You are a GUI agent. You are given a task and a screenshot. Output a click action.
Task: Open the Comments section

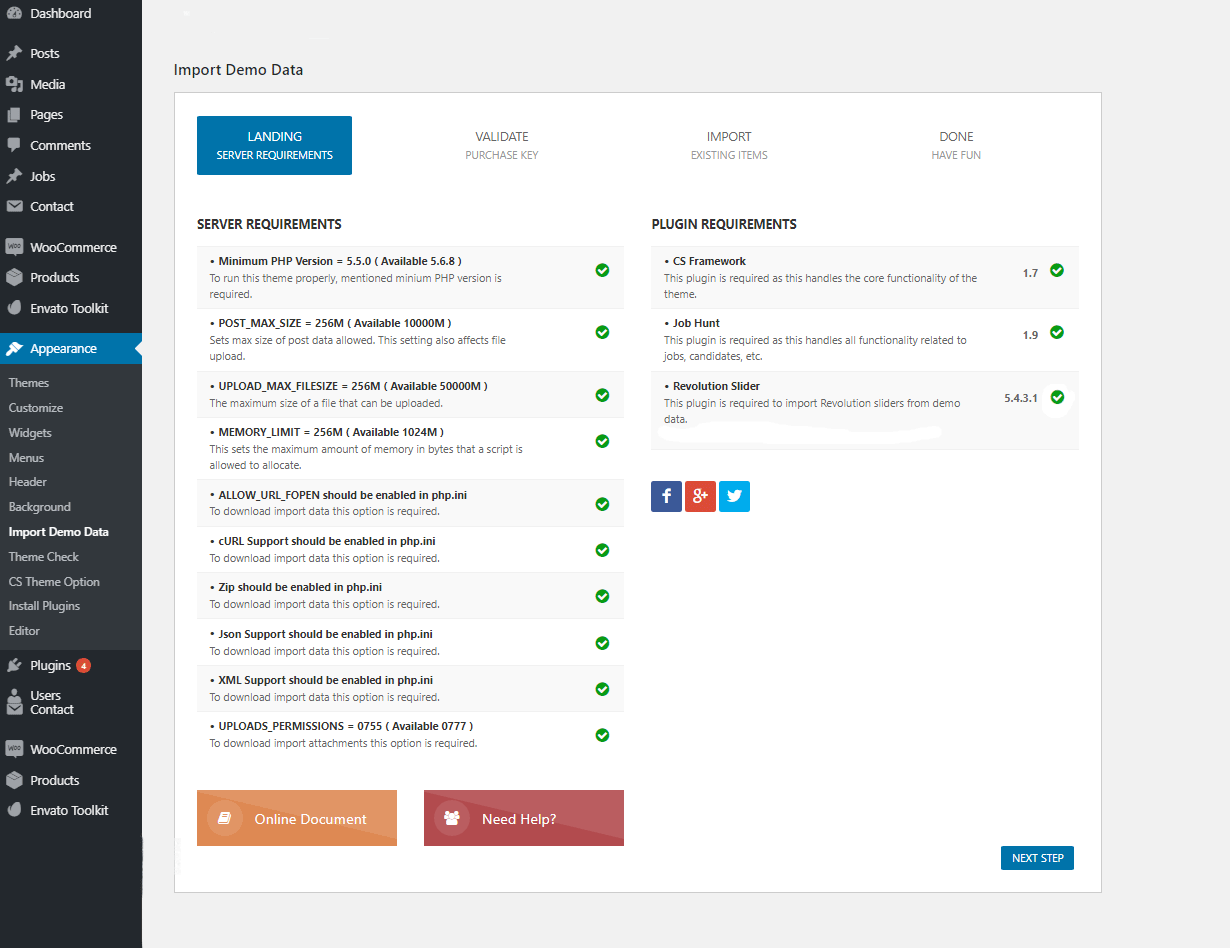(x=60, y=145)
